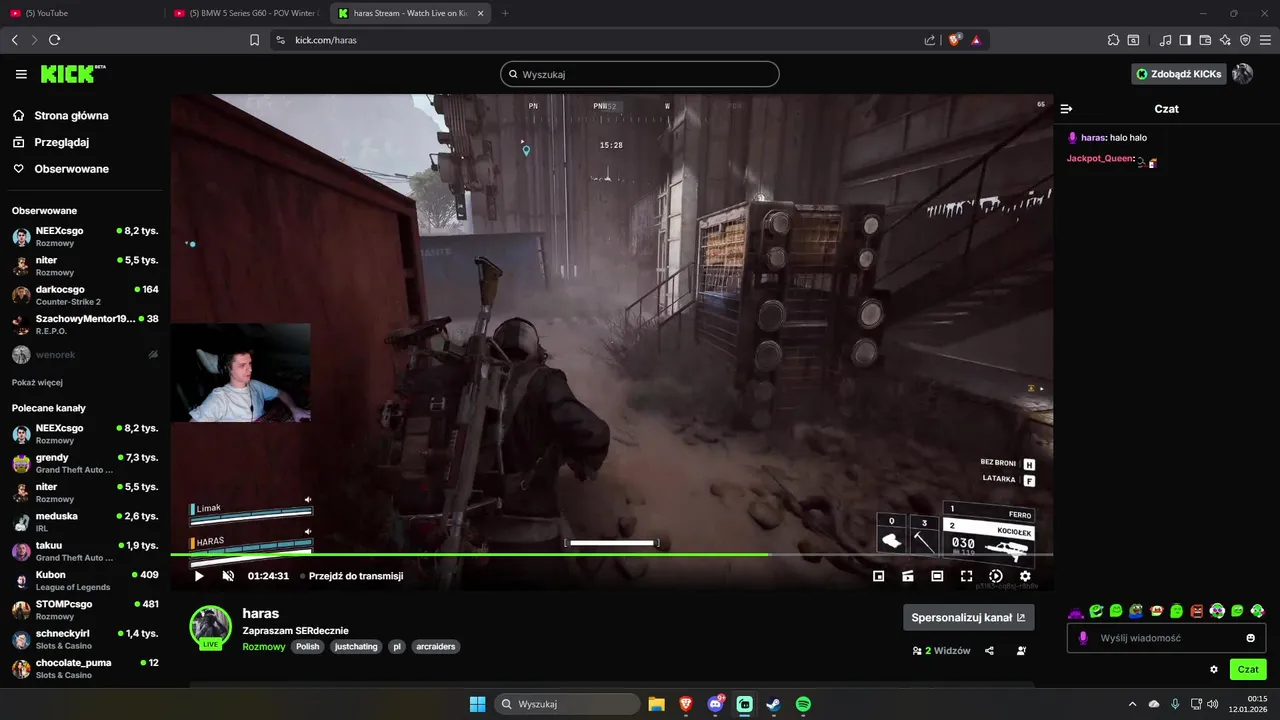Viewport: 1280px width, 720px height.
Task: Open the playback speed icon
Action: [996, 576]
